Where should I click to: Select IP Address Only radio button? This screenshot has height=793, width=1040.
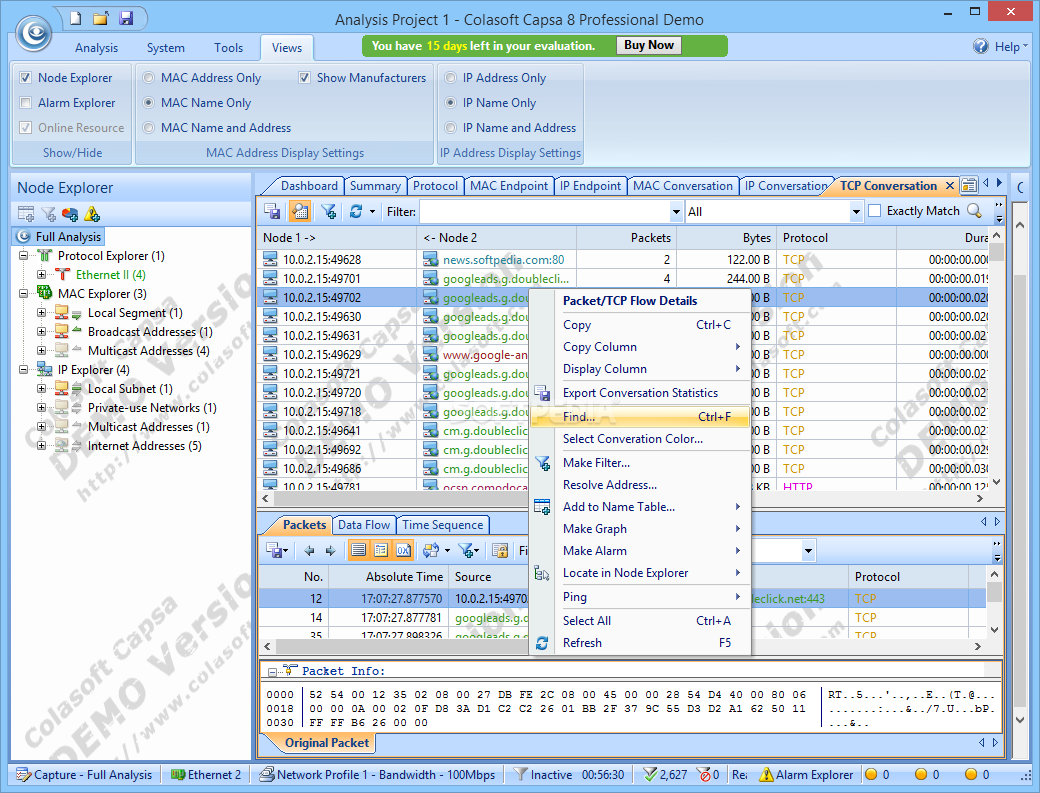(x=450, y=78)
